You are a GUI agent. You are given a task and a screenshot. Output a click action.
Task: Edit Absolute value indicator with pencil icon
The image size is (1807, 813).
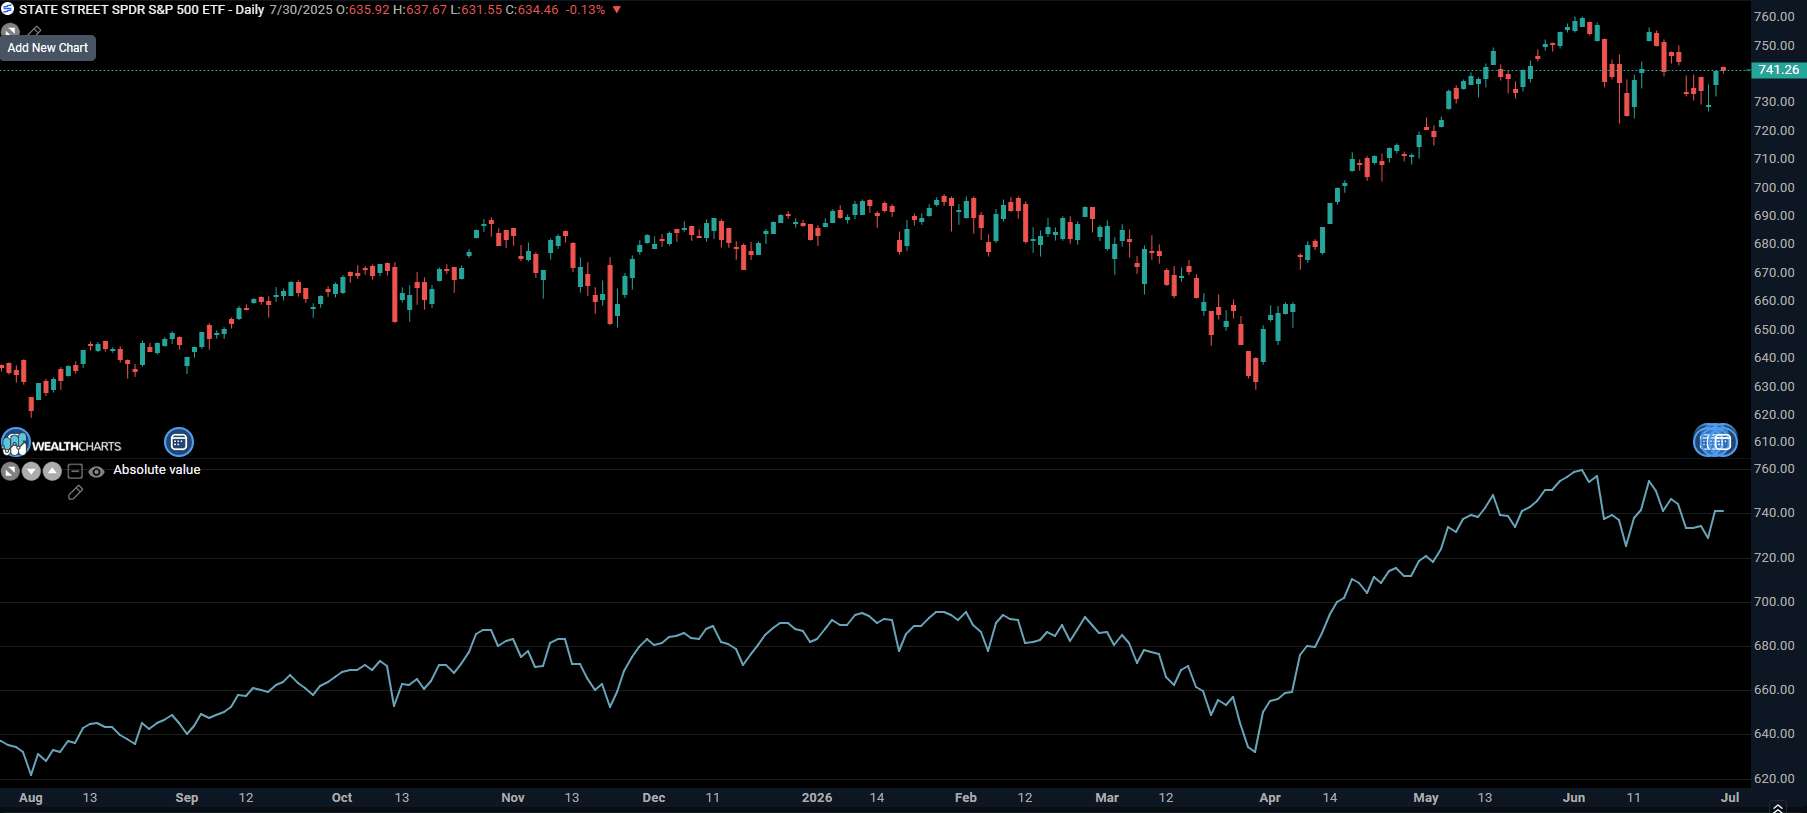pos(75,492)
